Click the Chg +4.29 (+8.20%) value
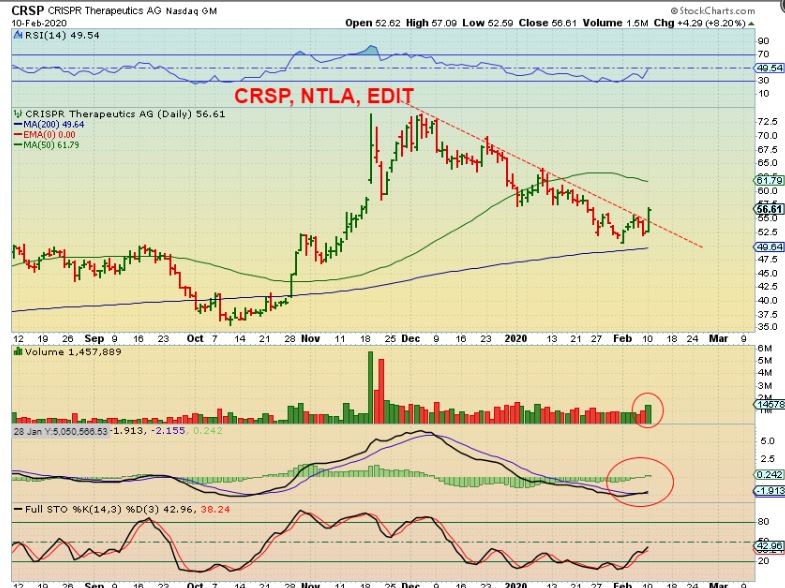The height and width of the screenshot is (588, 785). [700, 23]
